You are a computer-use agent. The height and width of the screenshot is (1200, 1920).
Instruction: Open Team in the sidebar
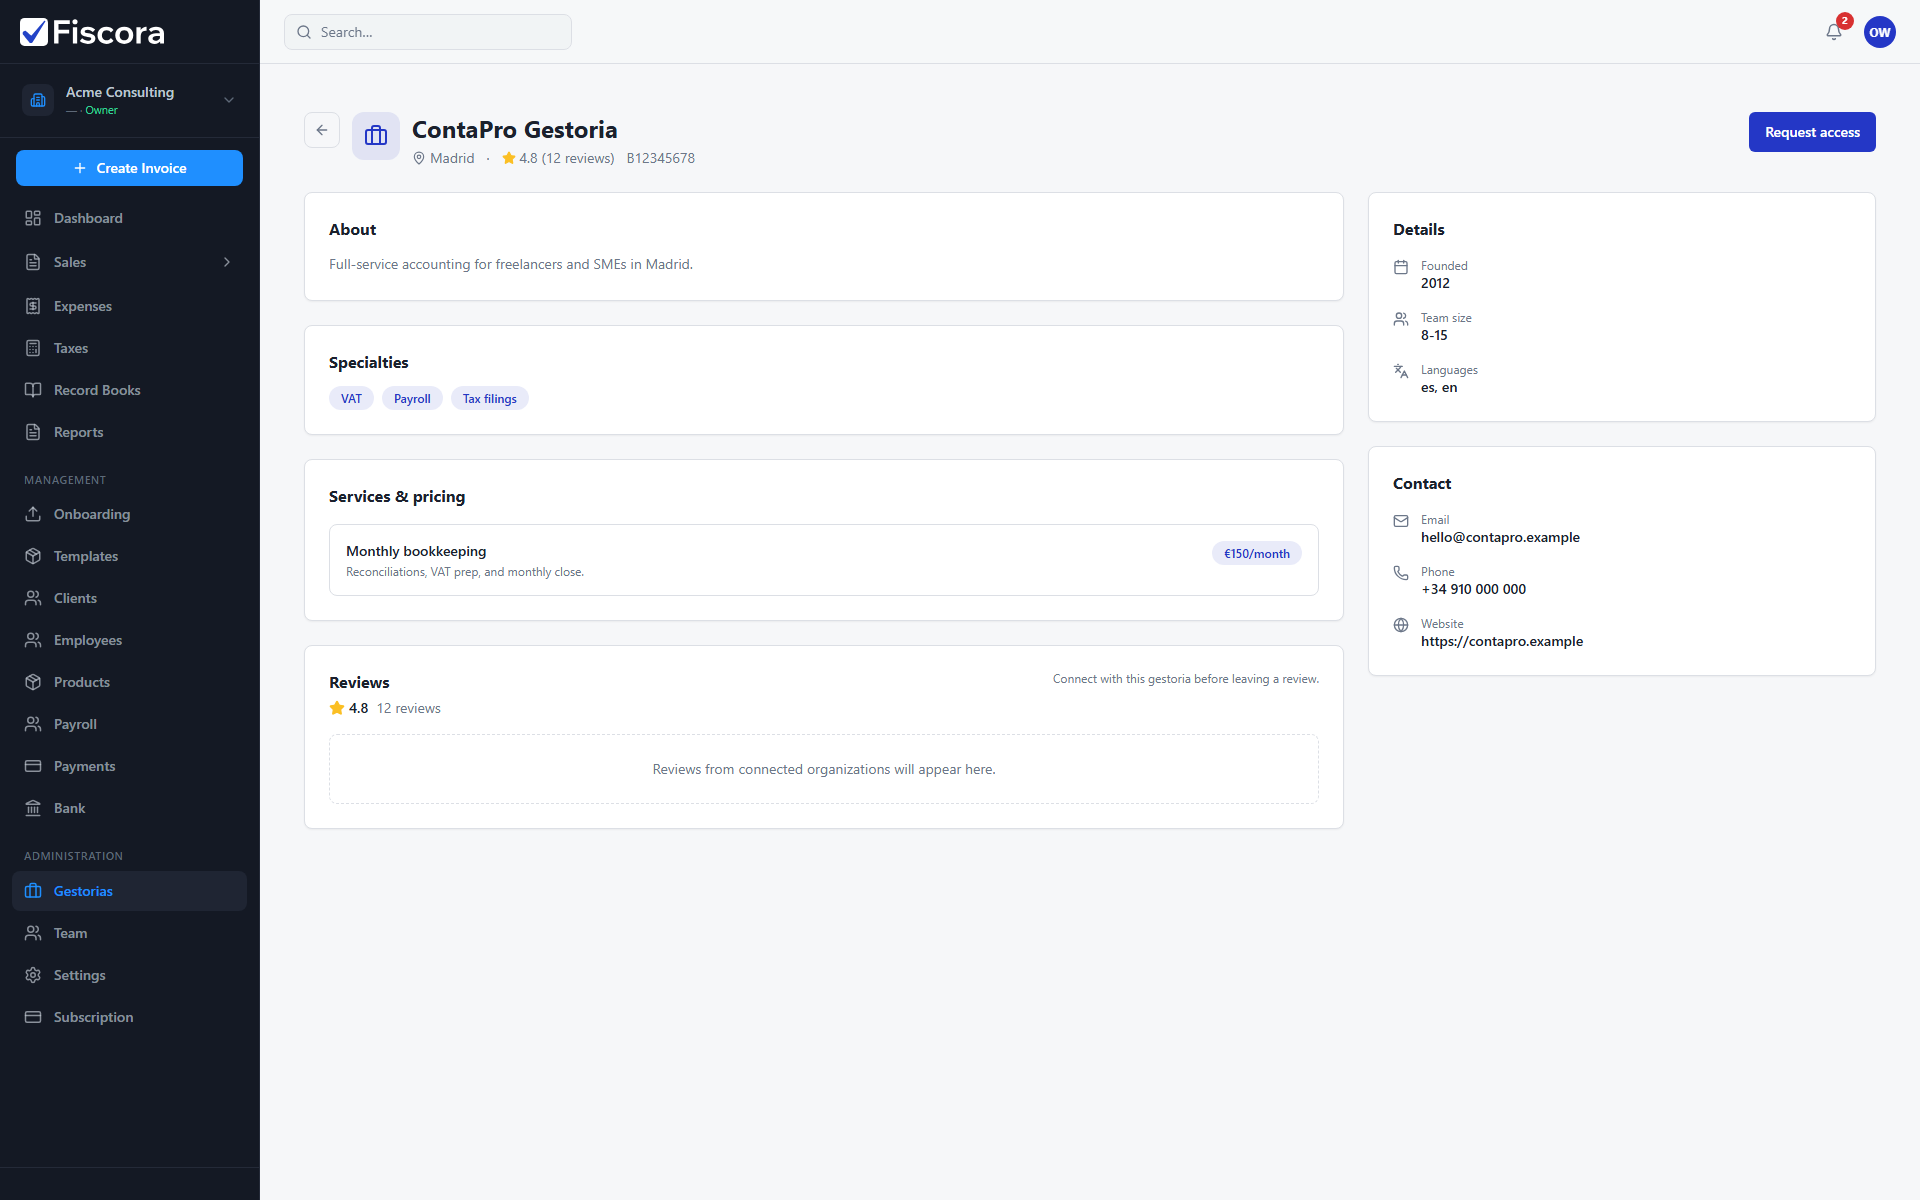(x=129, y=933)
